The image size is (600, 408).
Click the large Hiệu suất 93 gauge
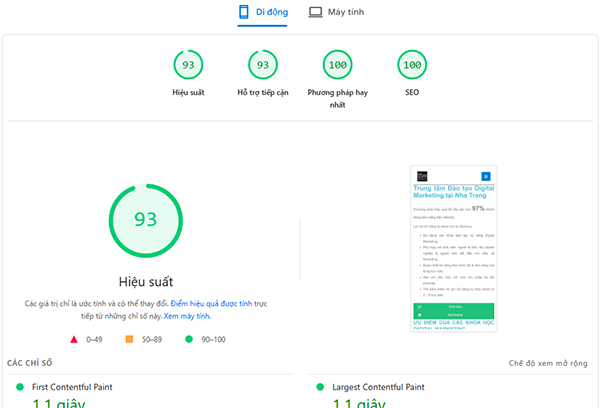(146, 218)
